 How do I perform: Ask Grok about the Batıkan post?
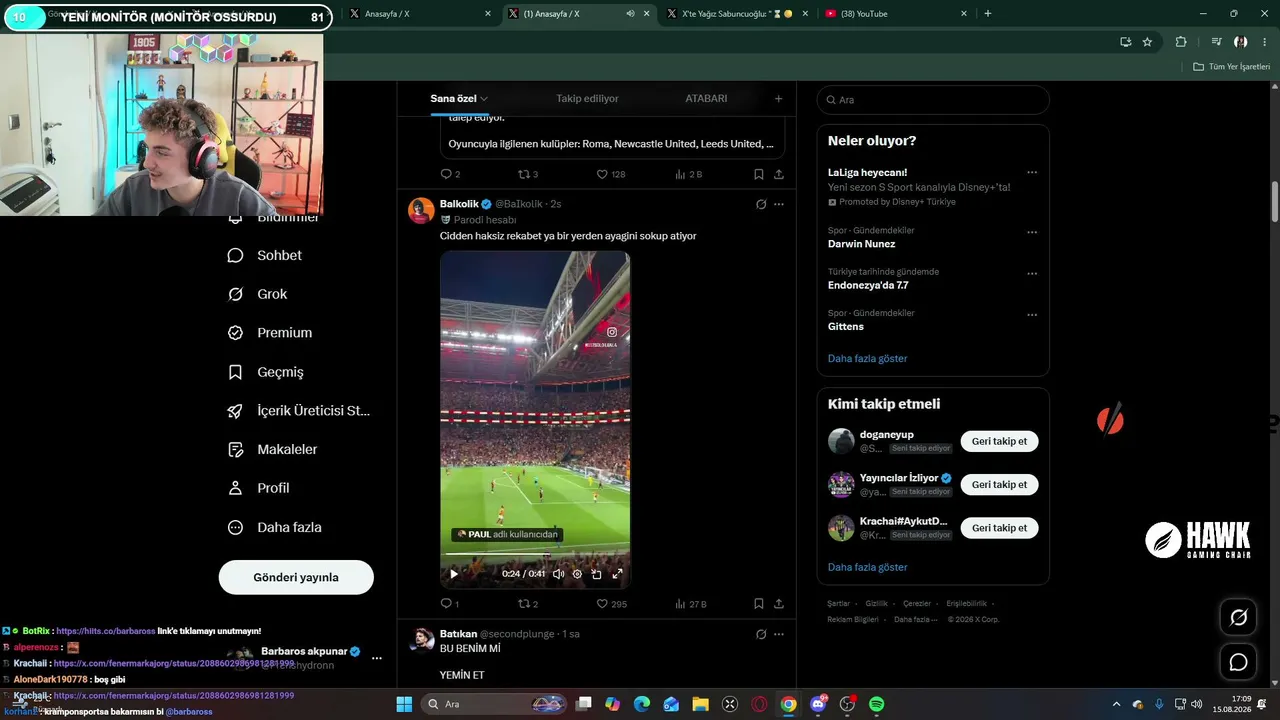pos(761,634)
